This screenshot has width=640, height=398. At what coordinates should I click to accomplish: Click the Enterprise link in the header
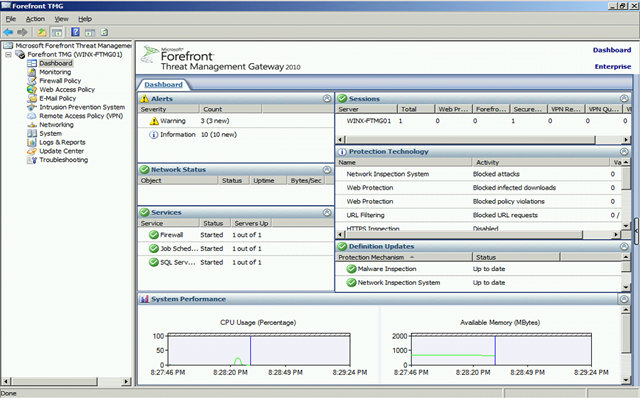[x=613, y=67]
